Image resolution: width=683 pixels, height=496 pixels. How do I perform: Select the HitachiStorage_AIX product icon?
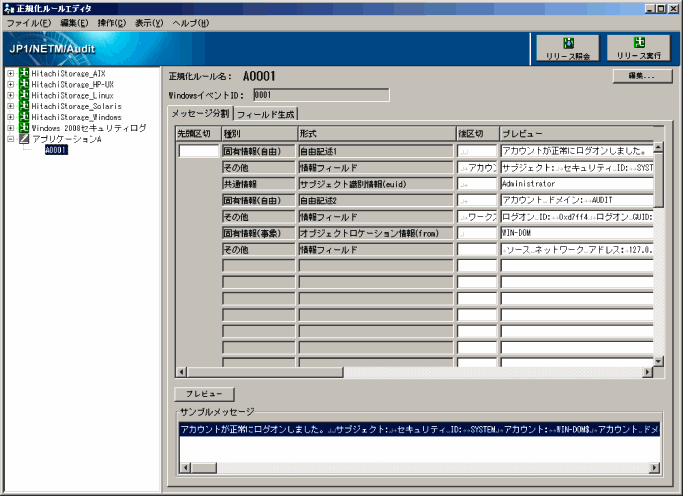(23, 74)
